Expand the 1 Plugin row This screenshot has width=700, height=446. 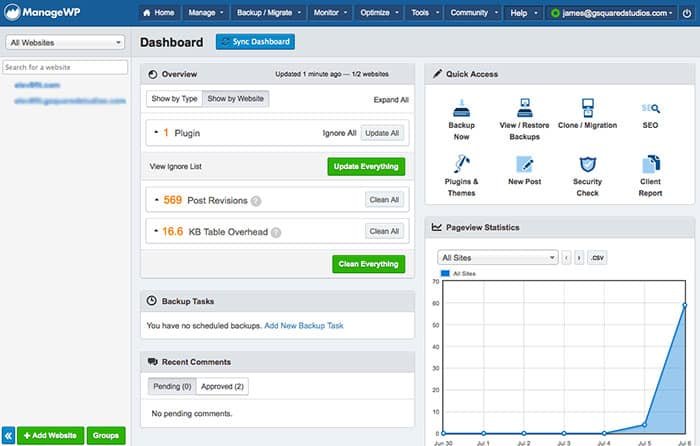(156, 133)
